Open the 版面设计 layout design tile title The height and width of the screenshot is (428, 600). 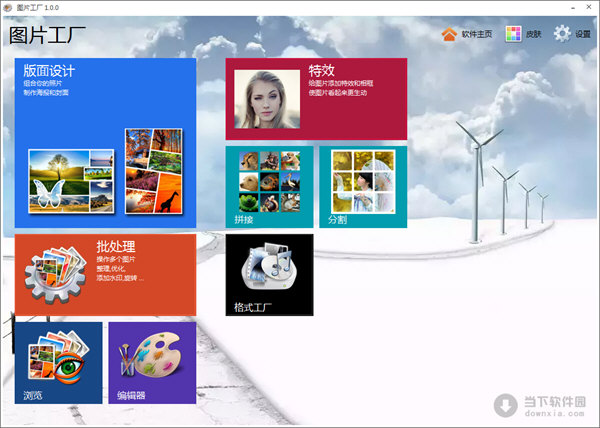click(49, 71)
